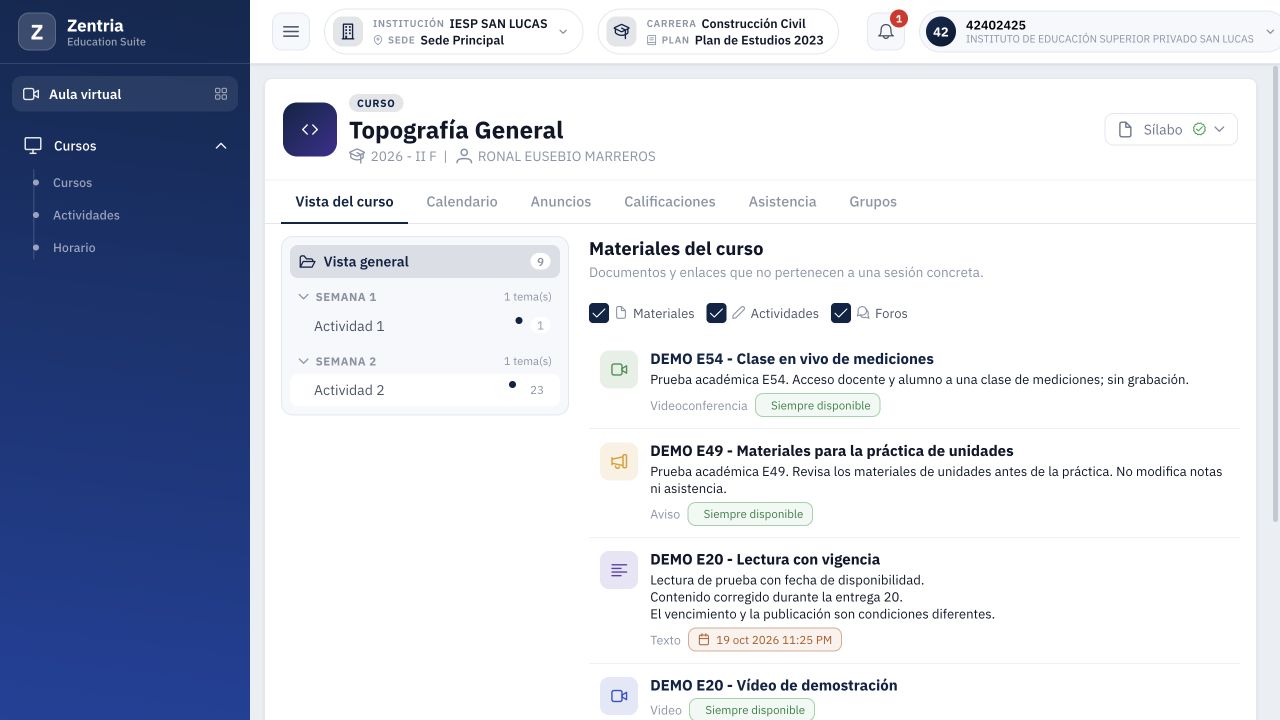Click the teacher person icon by RONAL EUSEBIO
1280x720 pixels.
(x=464, y=156)
